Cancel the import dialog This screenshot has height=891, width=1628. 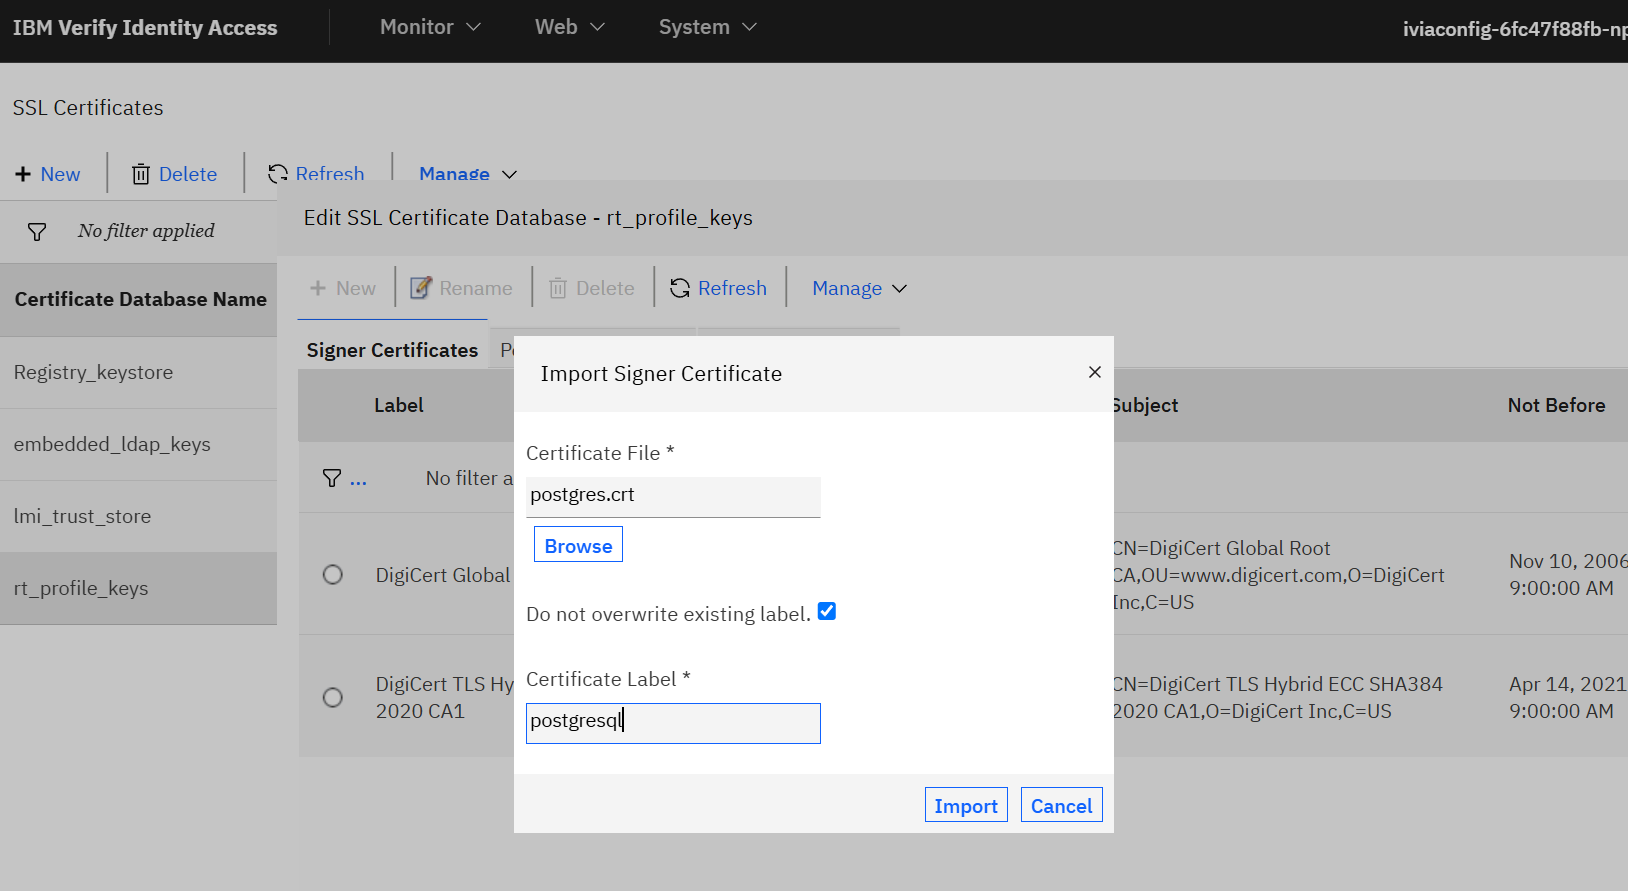(1061, 805)
